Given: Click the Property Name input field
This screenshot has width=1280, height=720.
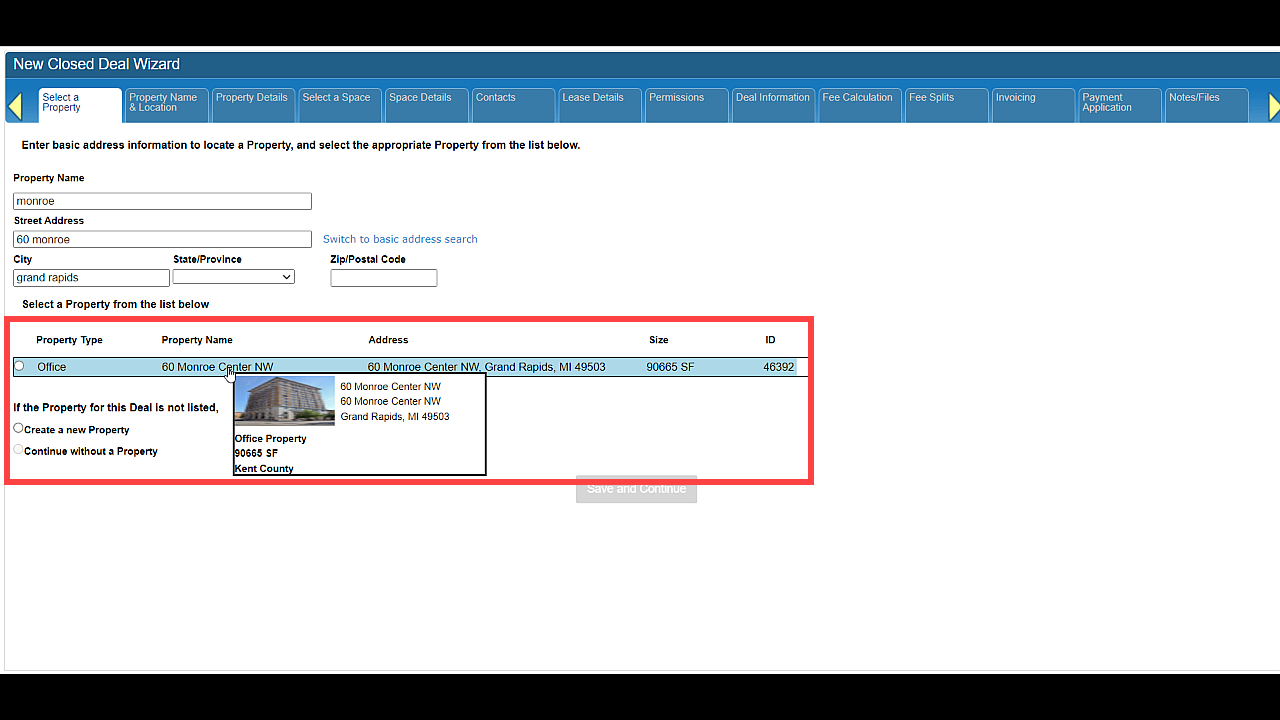Looking at the screenshot, I should click(x=162, y=201).
